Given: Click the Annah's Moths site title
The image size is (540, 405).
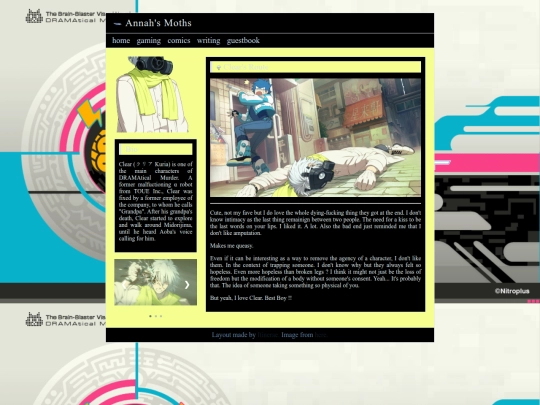Looking at the screenshot, I should pyautogui.click(x=158, y=23).
